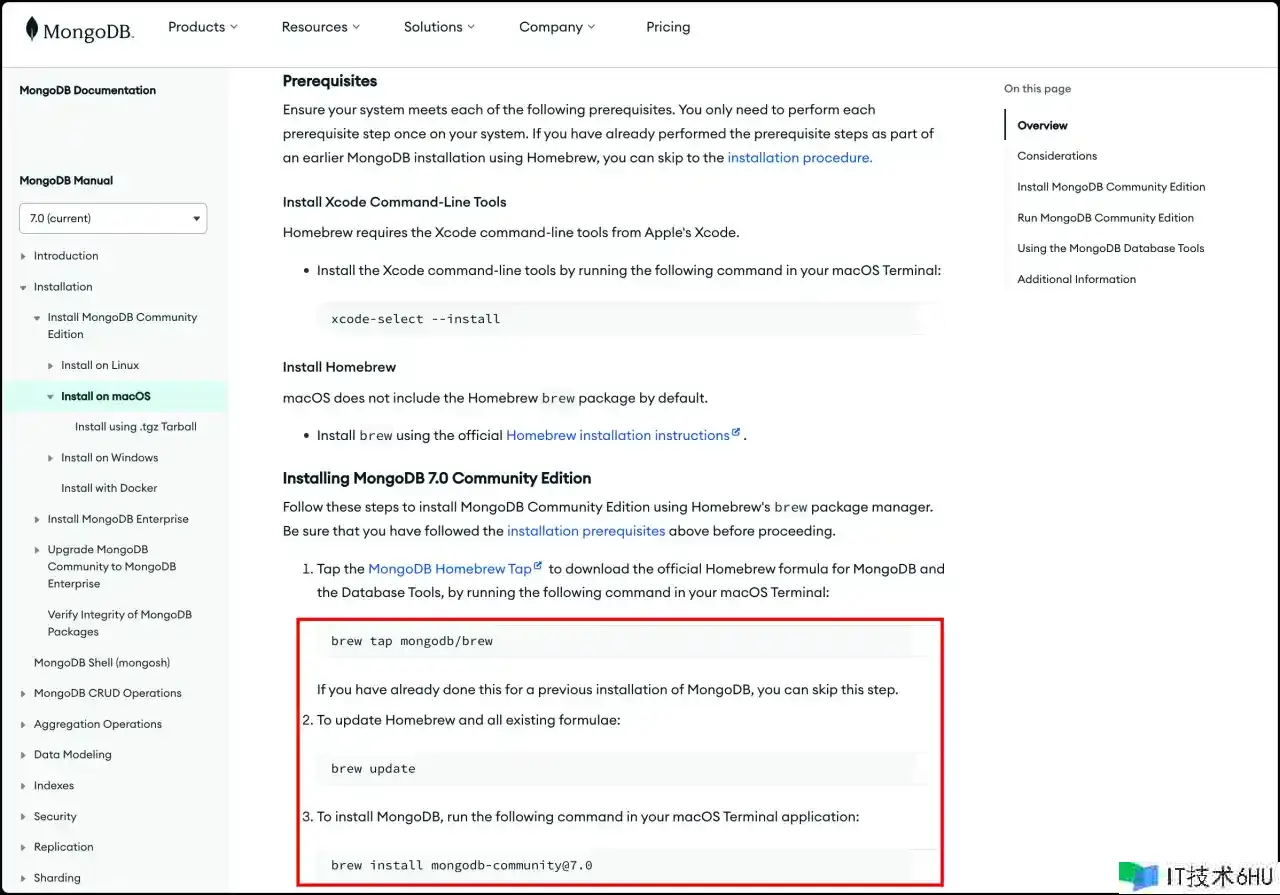Expand the Replication arrow
Viewport: 1280px width, 895px height.
23,848
